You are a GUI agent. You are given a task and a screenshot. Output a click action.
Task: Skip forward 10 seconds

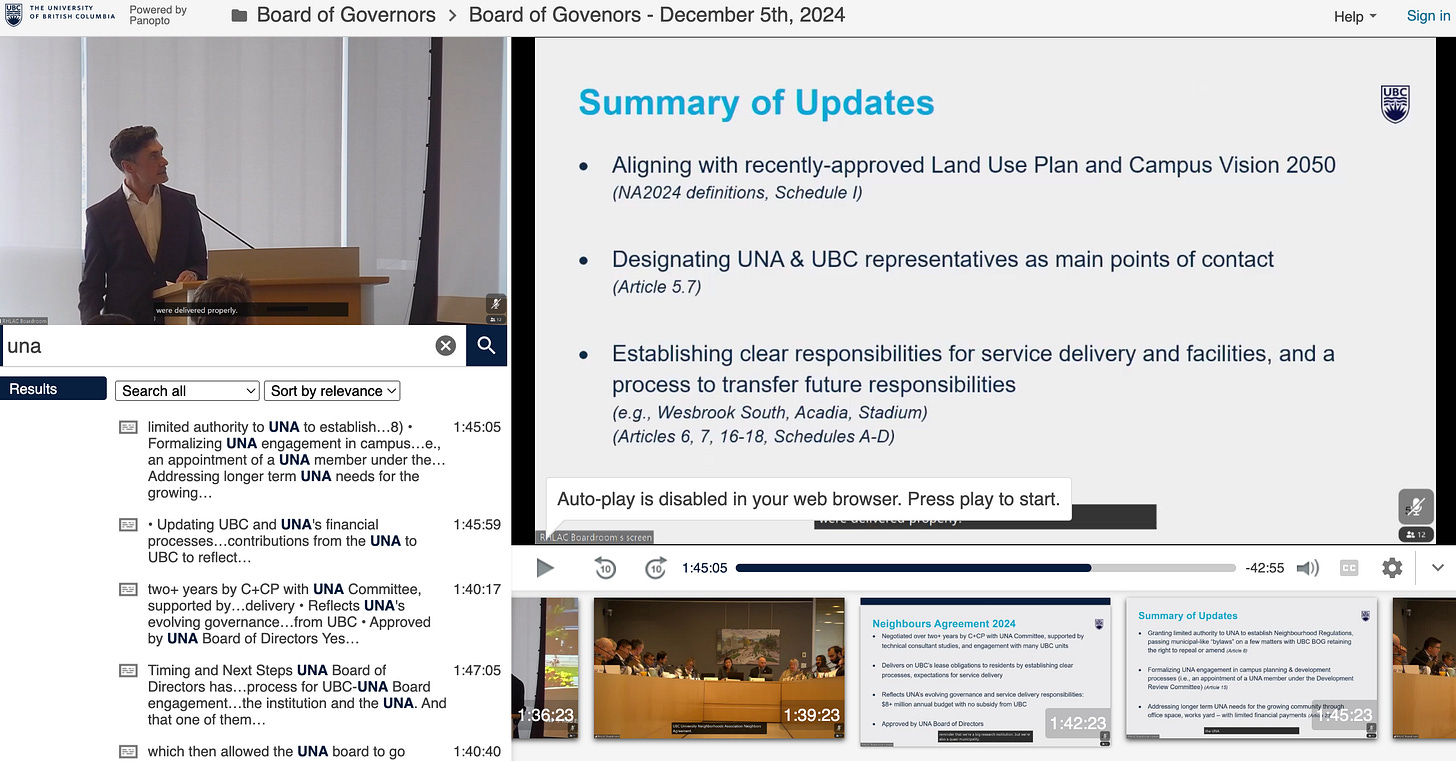655,568
